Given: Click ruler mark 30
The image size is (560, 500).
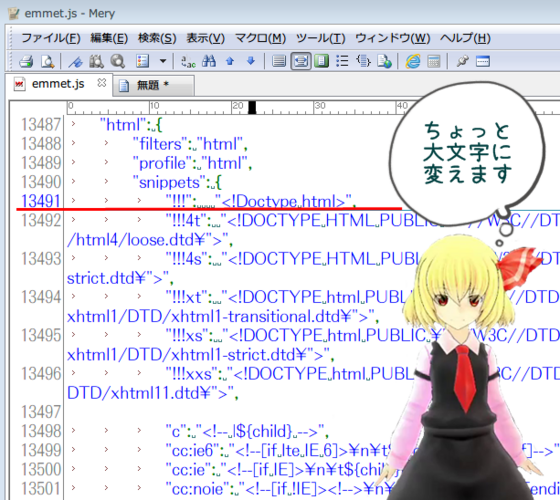Looking at the screenshot, I should tap(320, 106).
